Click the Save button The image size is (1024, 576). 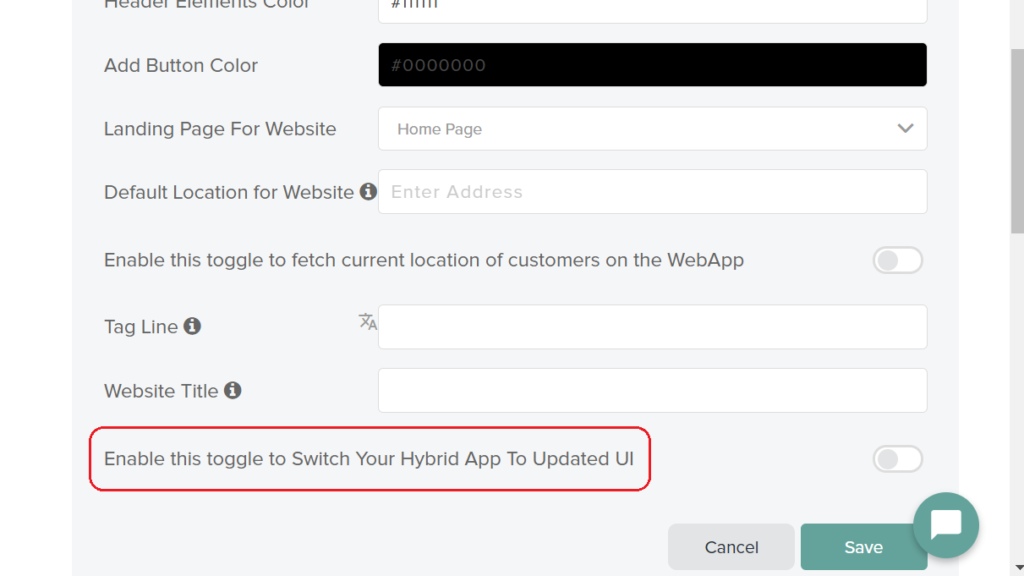[863, 547]
